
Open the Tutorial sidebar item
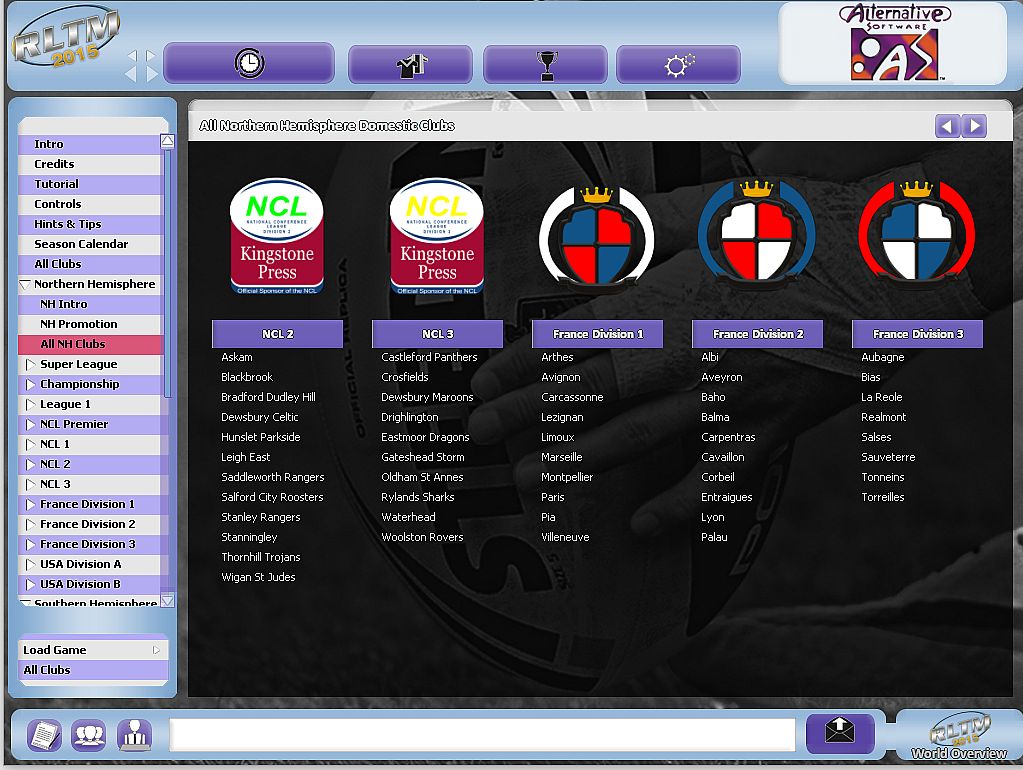[x=89, y=184]
